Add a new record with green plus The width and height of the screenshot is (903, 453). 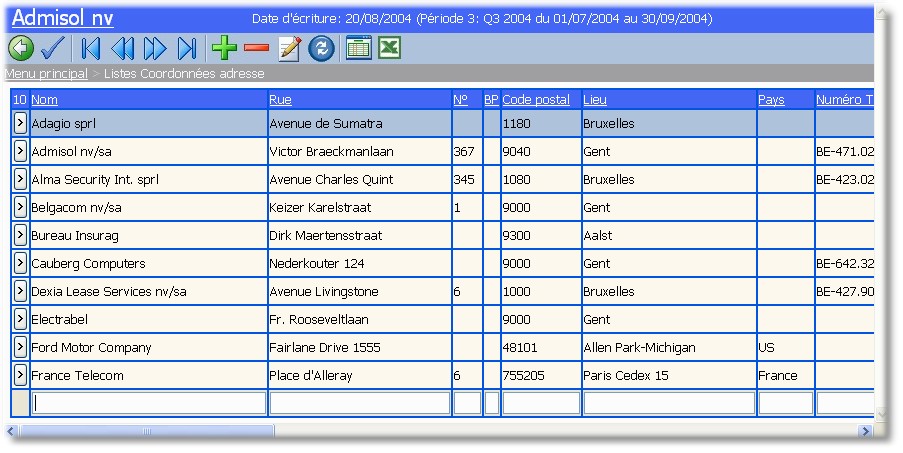click(x=224, y=48)
